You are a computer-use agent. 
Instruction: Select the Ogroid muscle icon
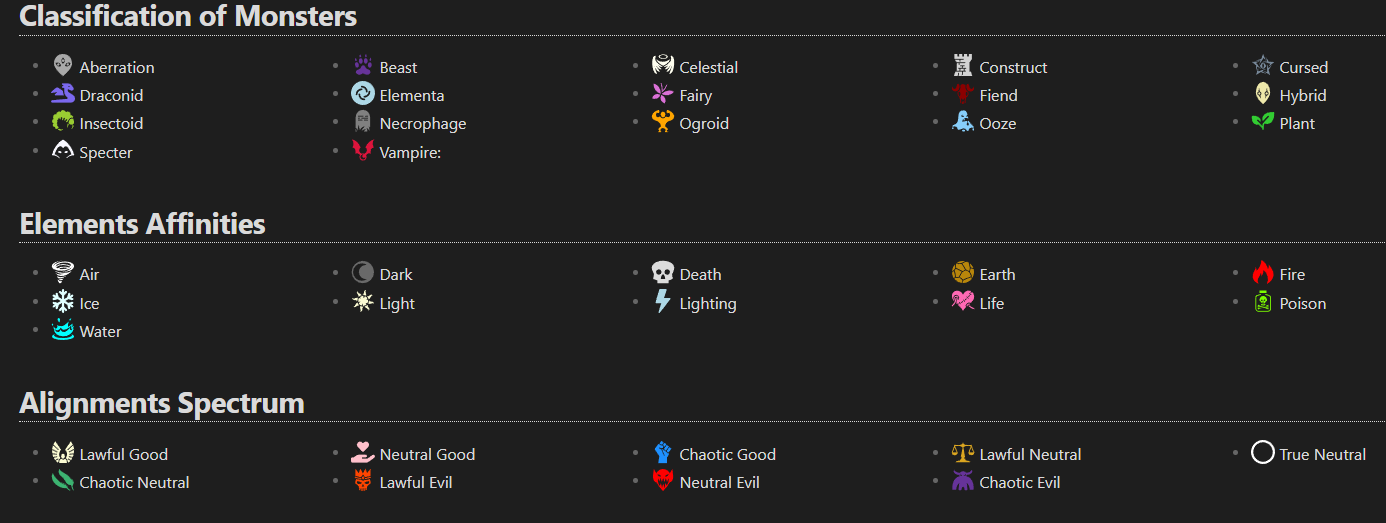663,122
